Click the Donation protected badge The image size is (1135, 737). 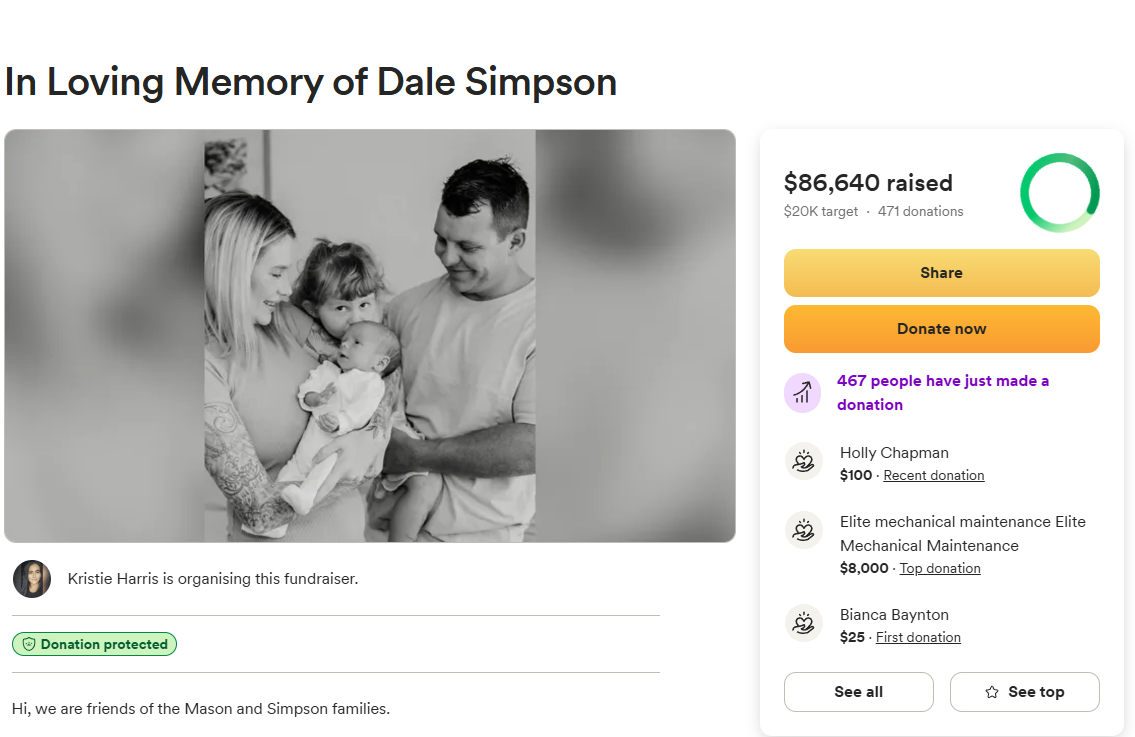pyautogui.click(x=95, y=645)
